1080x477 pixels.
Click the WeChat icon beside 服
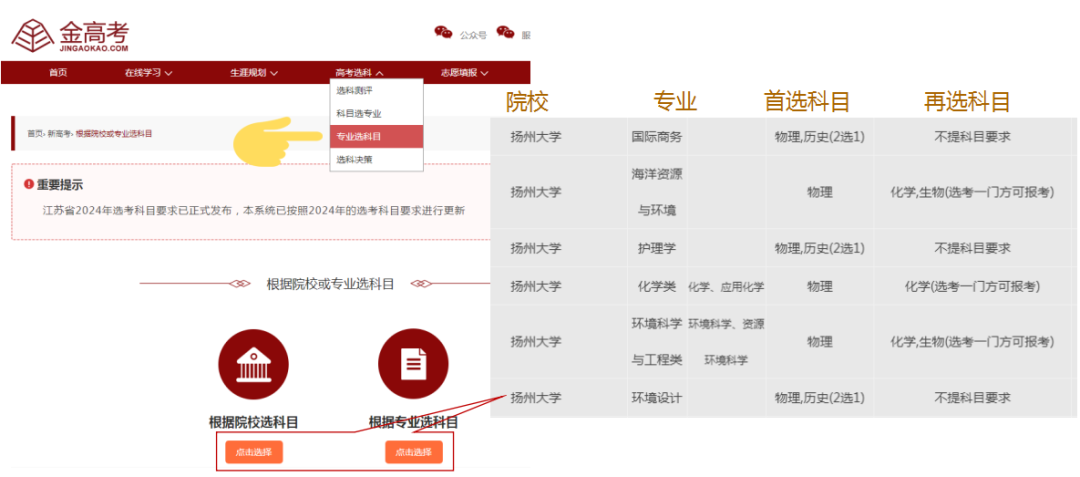506,32
